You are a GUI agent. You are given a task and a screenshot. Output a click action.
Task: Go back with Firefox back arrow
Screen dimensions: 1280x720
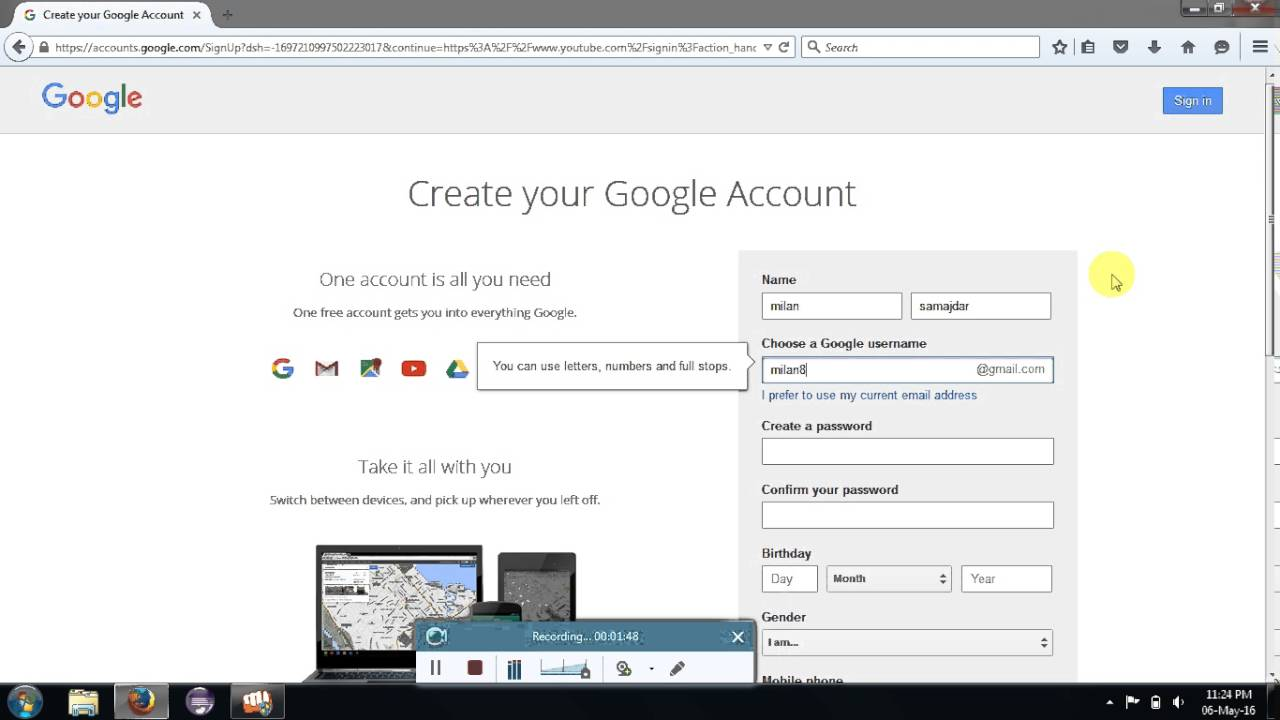coord(18,47)
